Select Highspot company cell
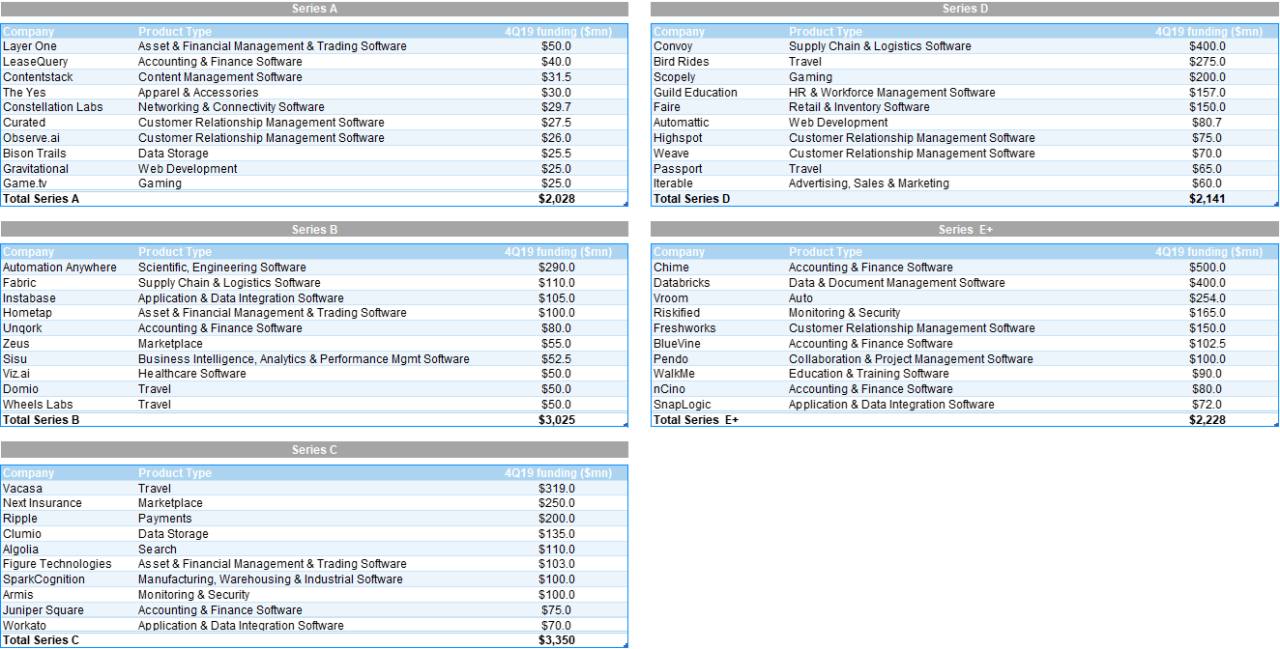This screenshot has height=649, width=1280. (x=677, y=138)
